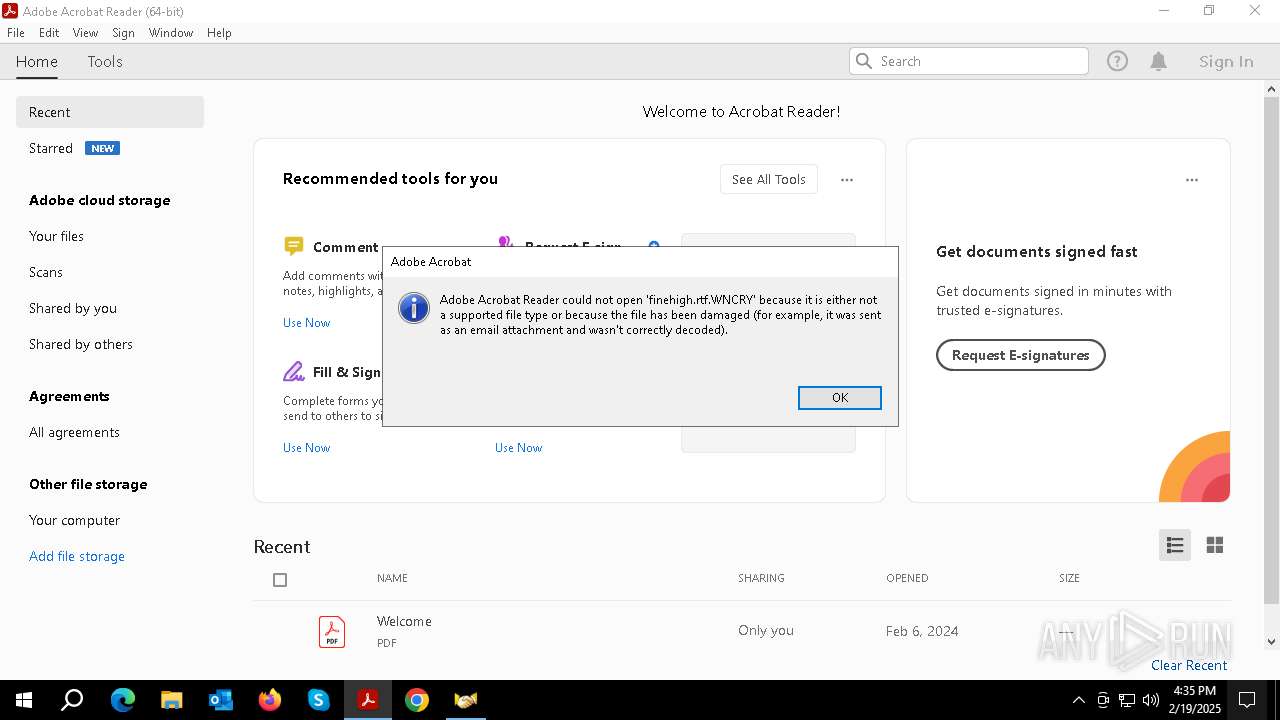The height and width of the screenshot is (720, 1280).
Task: Click the vertical scrollbar down arrow
Action: click(x=1271, y=642)
